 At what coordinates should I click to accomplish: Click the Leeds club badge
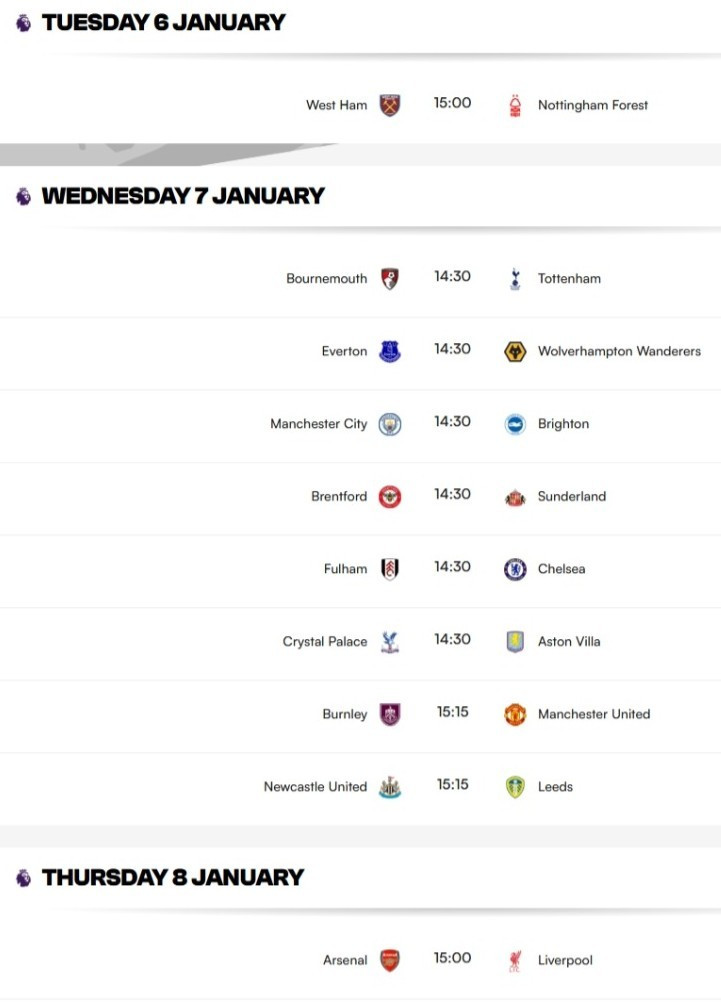coord(513,786)
